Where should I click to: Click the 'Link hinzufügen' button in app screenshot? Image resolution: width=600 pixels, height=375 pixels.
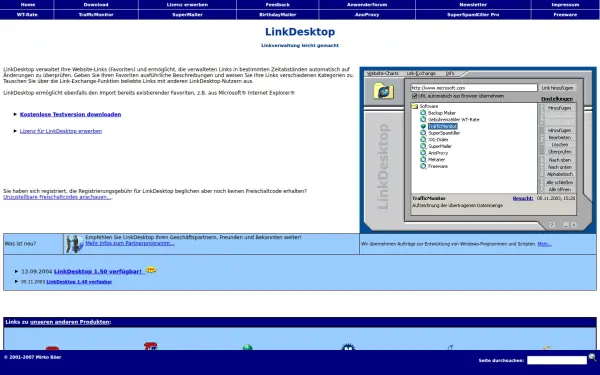point(557,88)
